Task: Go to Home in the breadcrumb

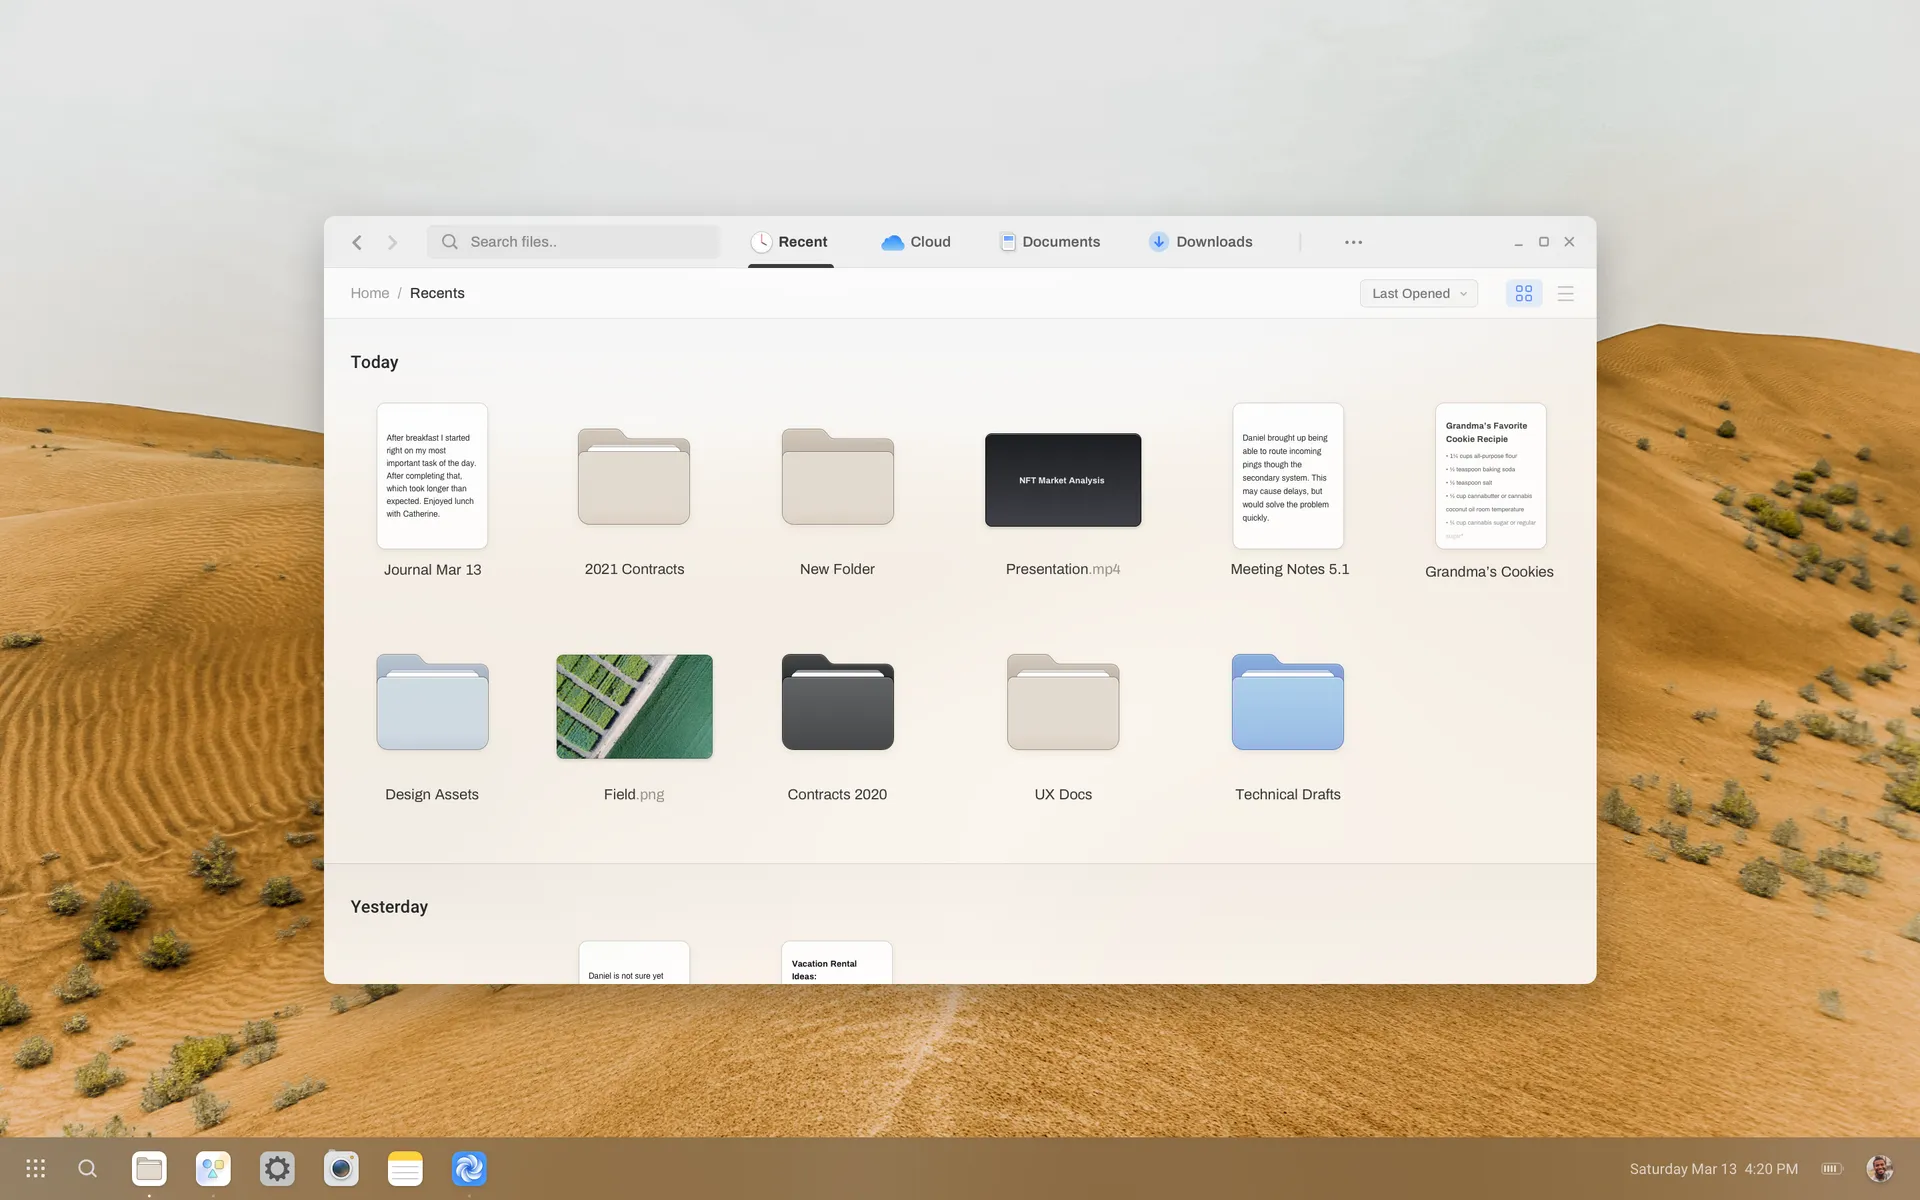Action: 369,293
